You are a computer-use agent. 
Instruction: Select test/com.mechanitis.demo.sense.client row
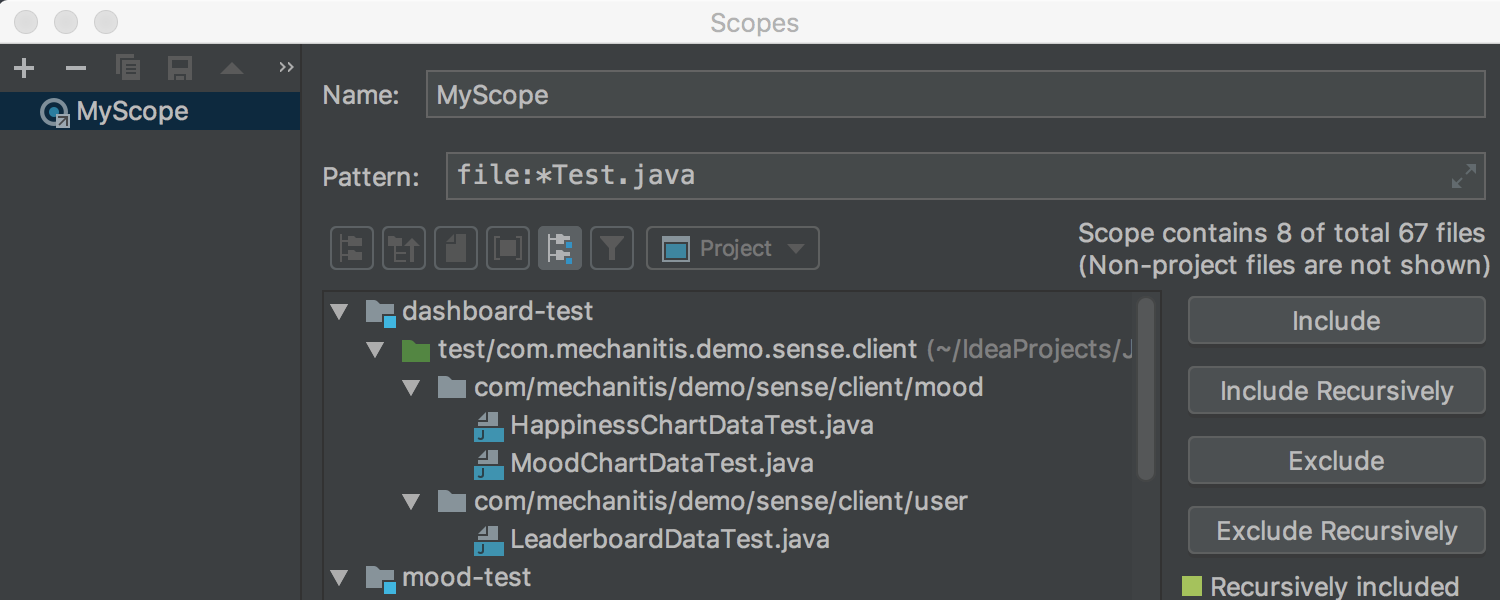730,350
